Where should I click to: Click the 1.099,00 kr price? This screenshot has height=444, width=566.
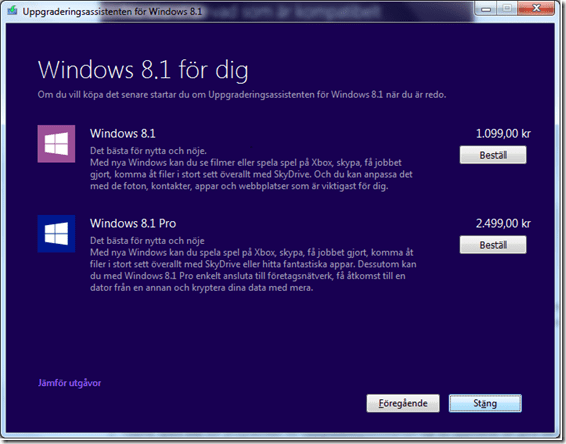coord(503,134)
